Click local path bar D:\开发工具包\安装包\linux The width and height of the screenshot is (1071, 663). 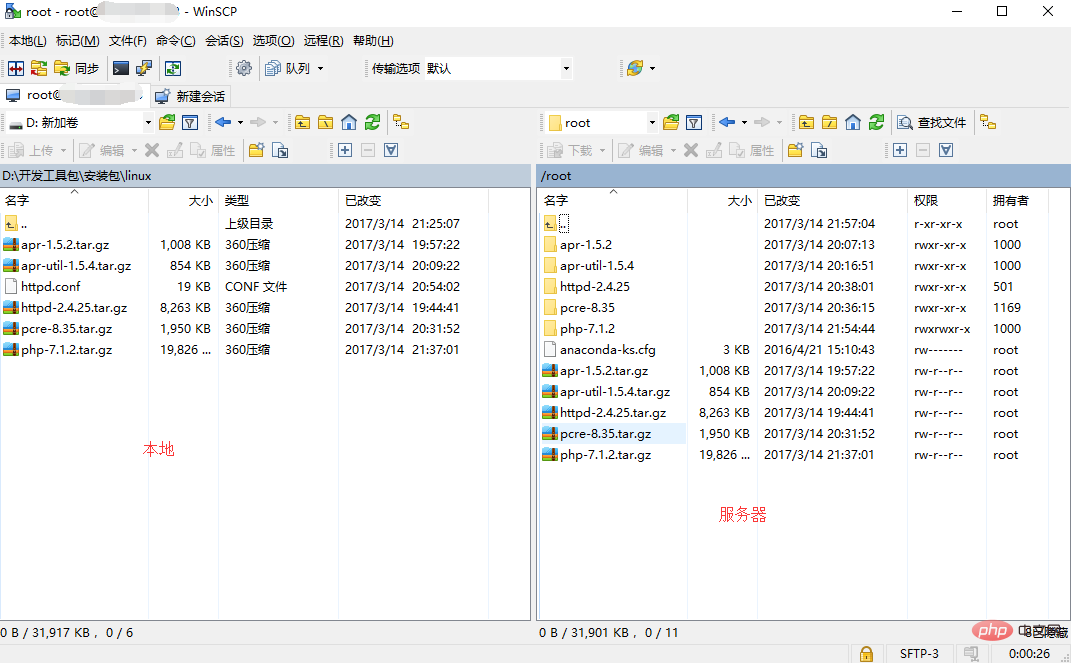tap(265, 175)
